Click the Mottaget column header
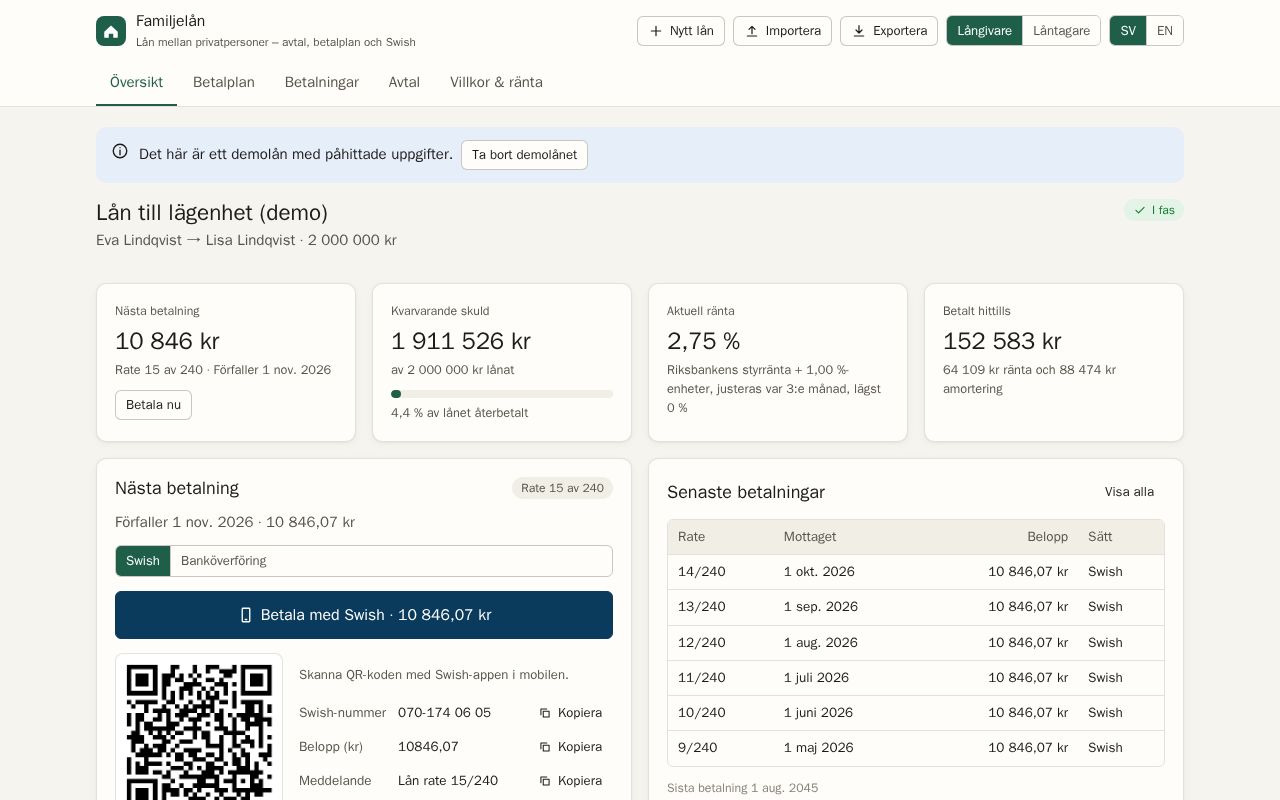 [810, 537]
